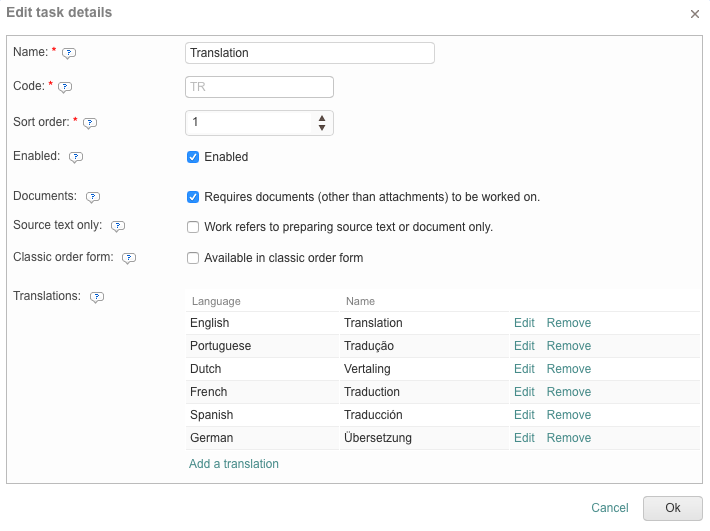710x531 pixels.
Task: Uncheck the Enabled checkbox
Action: 193,157
